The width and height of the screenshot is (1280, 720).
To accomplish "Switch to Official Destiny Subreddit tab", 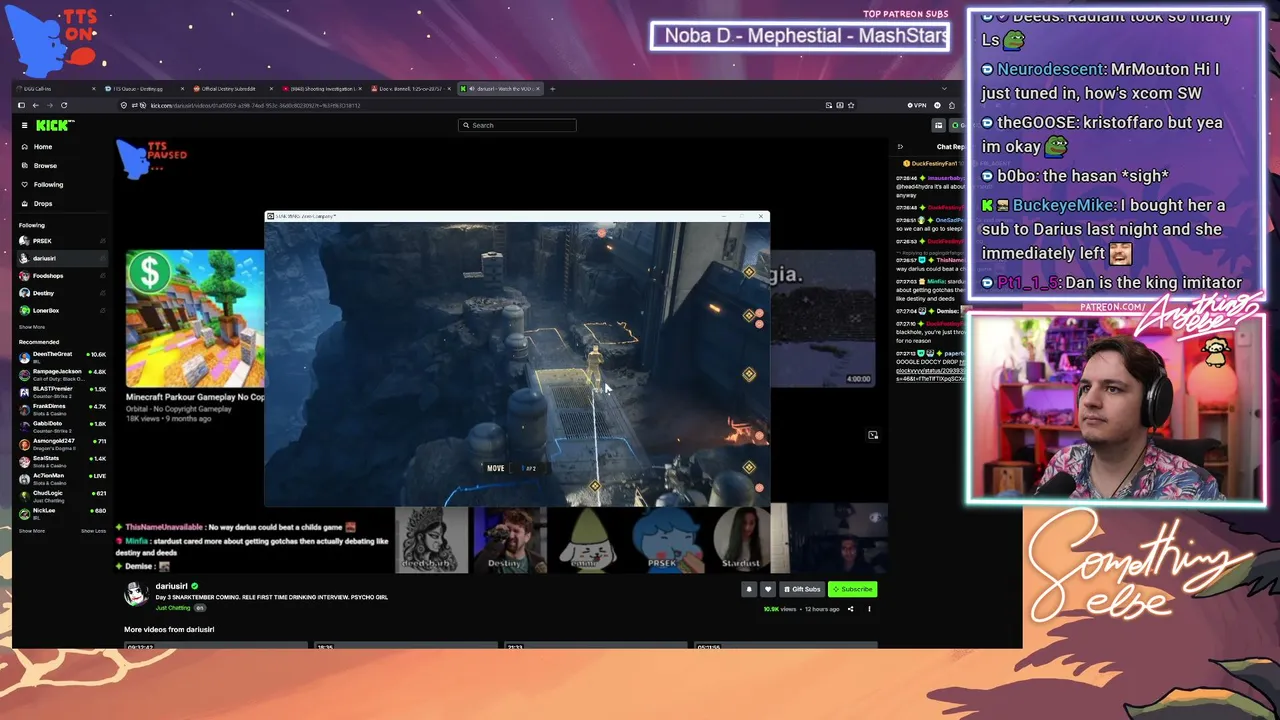I will coord(232,89).
